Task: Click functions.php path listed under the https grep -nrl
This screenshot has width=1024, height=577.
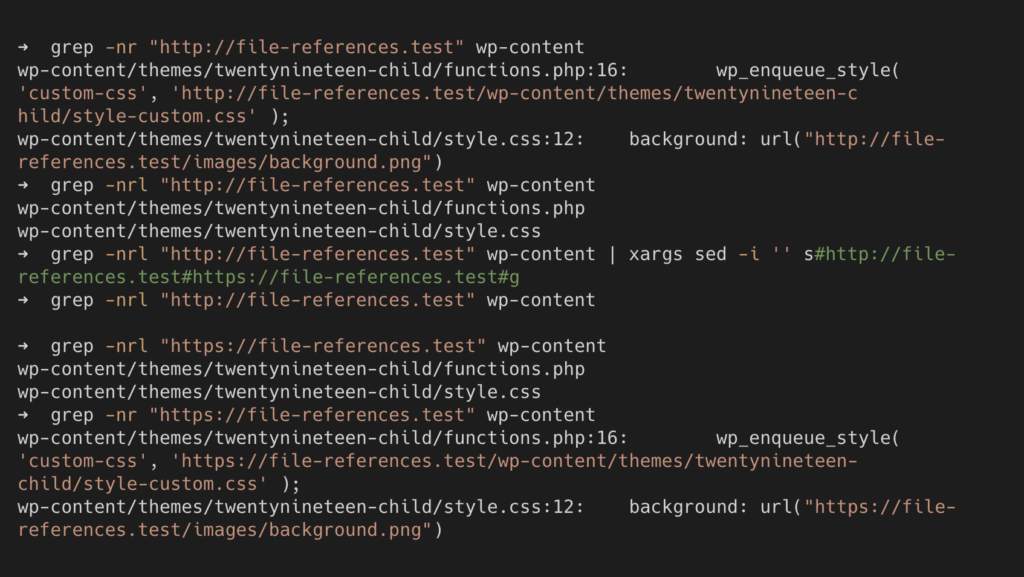Action: 301,369
